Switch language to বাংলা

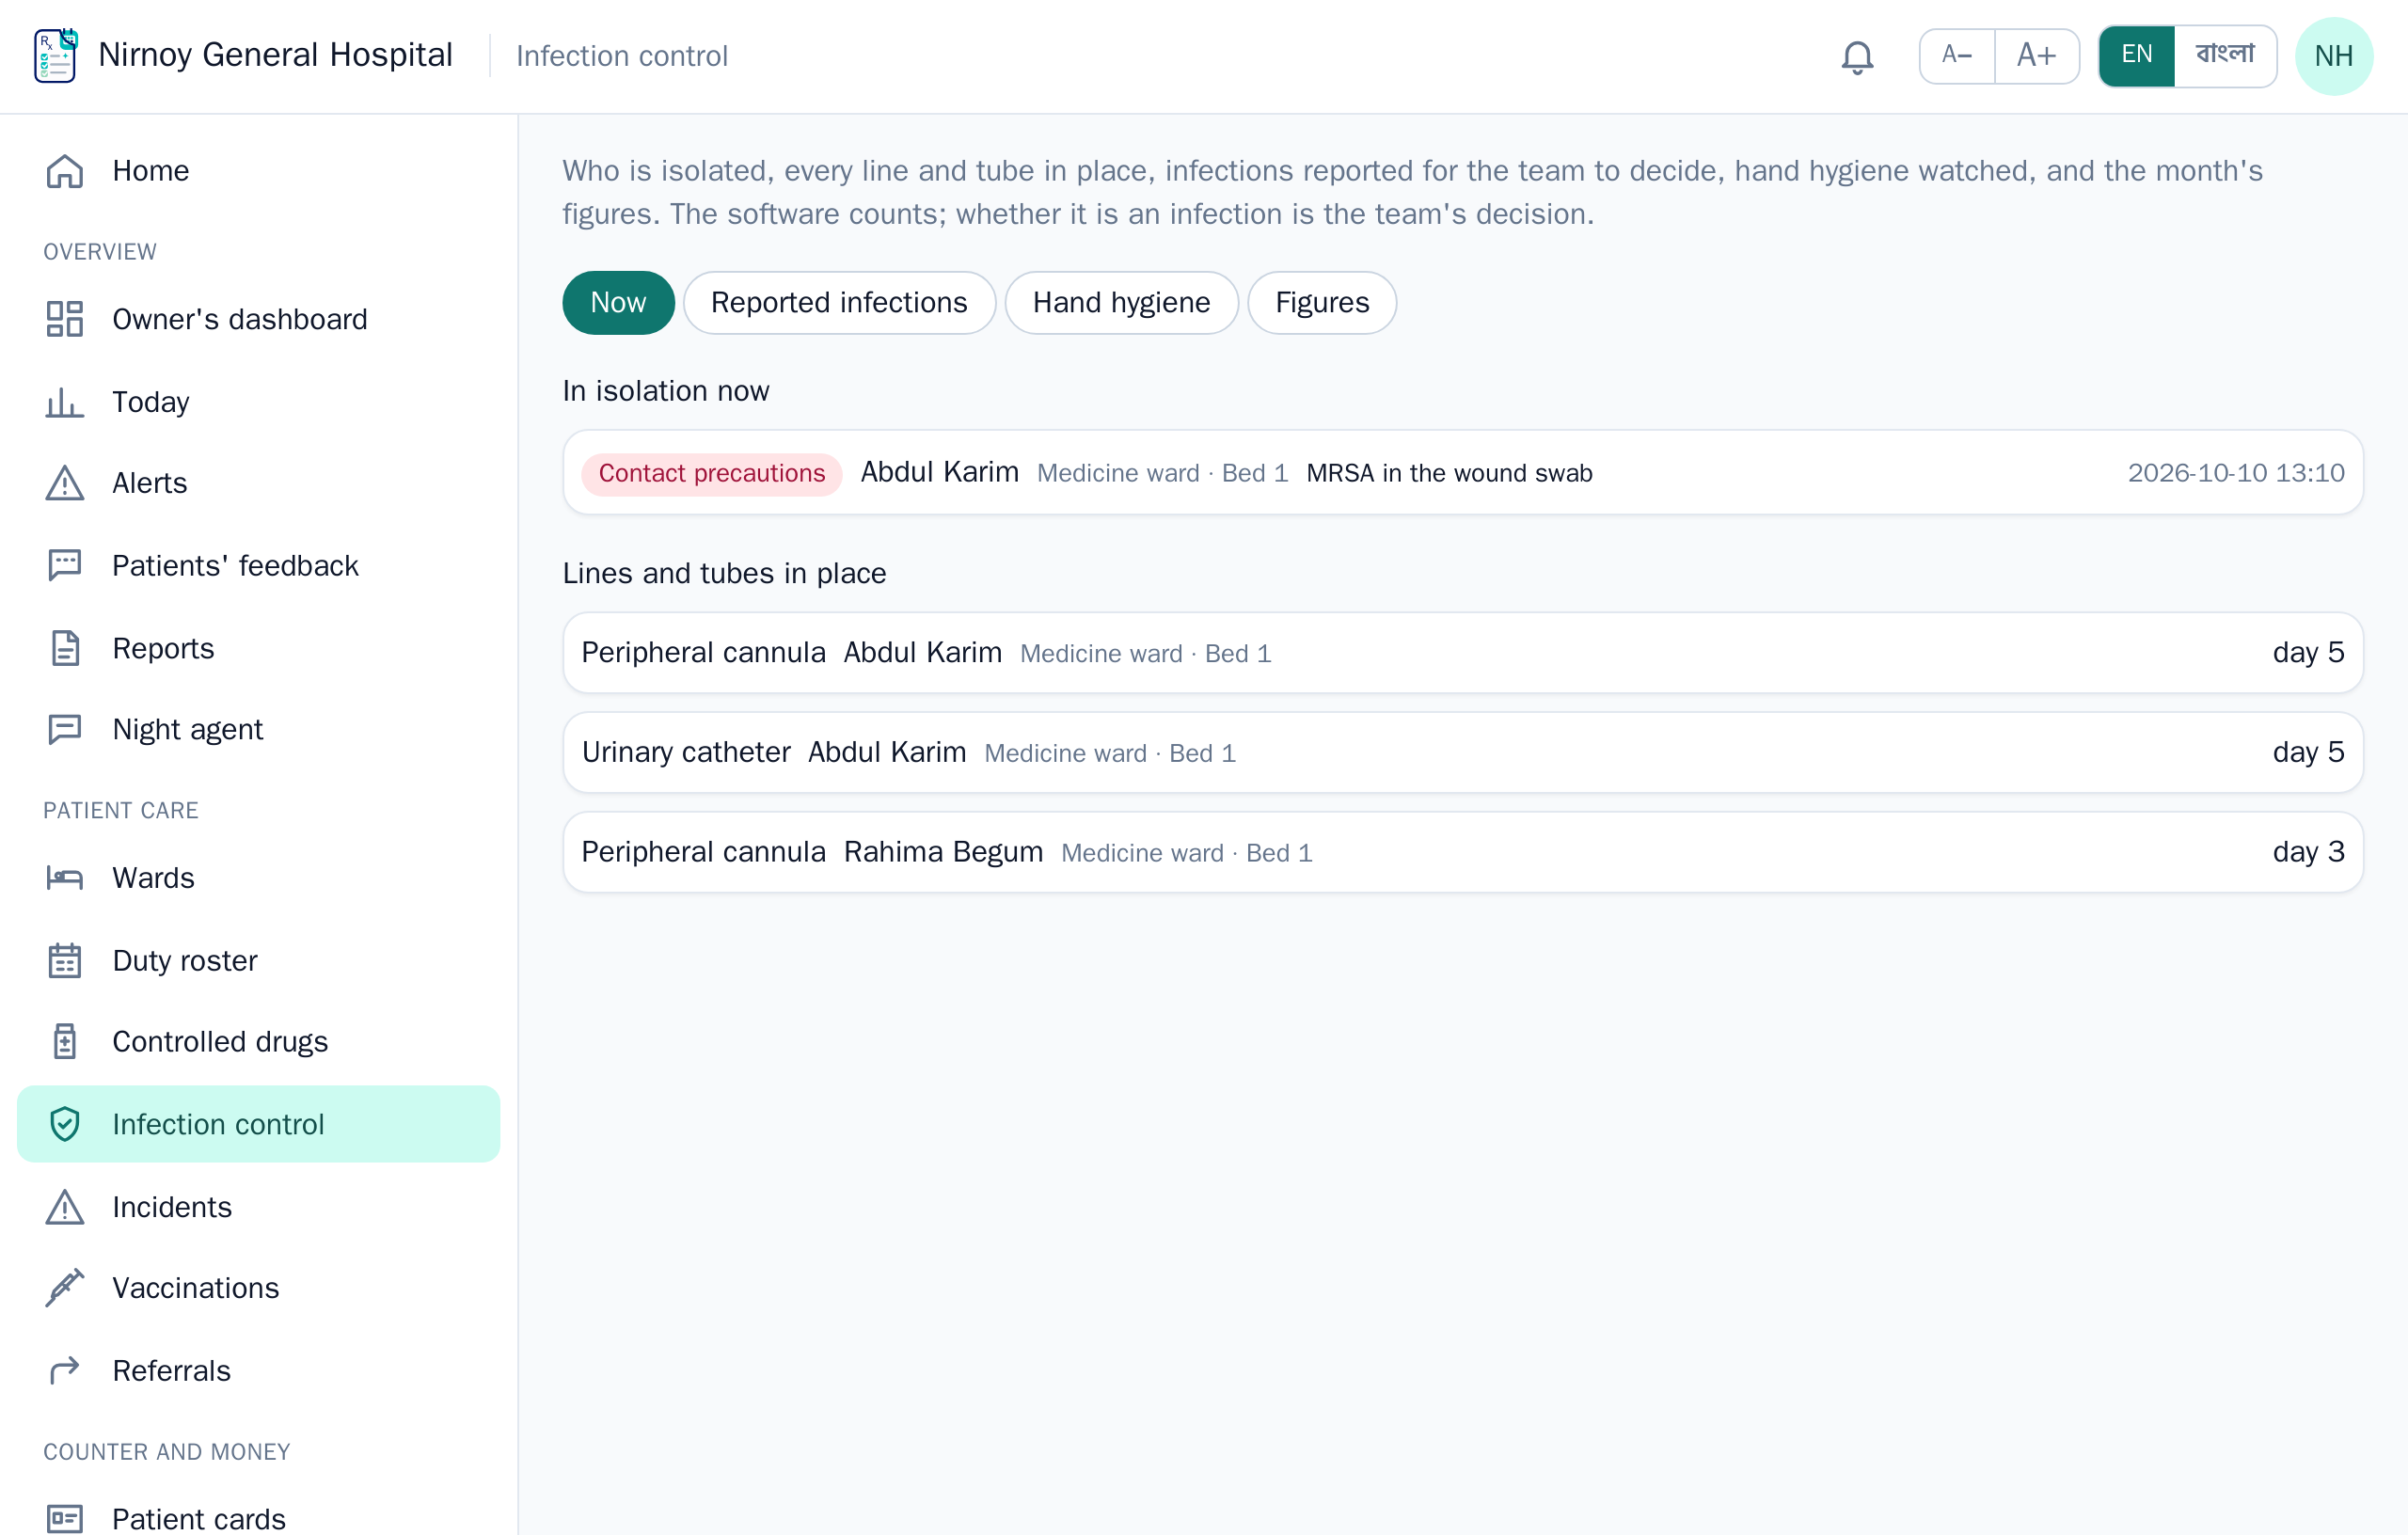coord(2225,56)
